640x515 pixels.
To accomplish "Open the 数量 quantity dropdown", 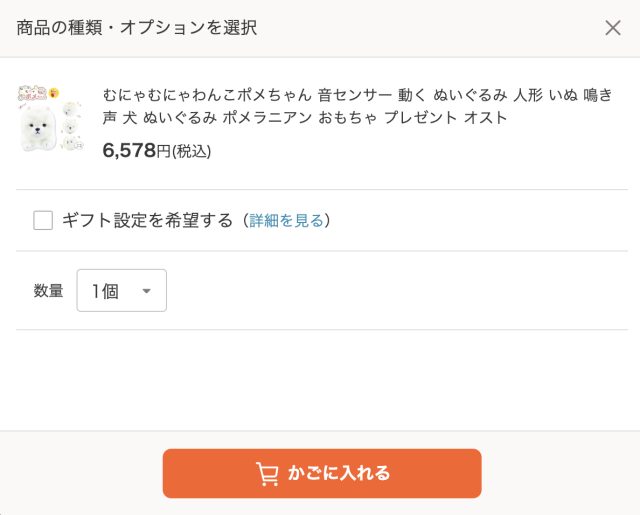I will point(121,291).
